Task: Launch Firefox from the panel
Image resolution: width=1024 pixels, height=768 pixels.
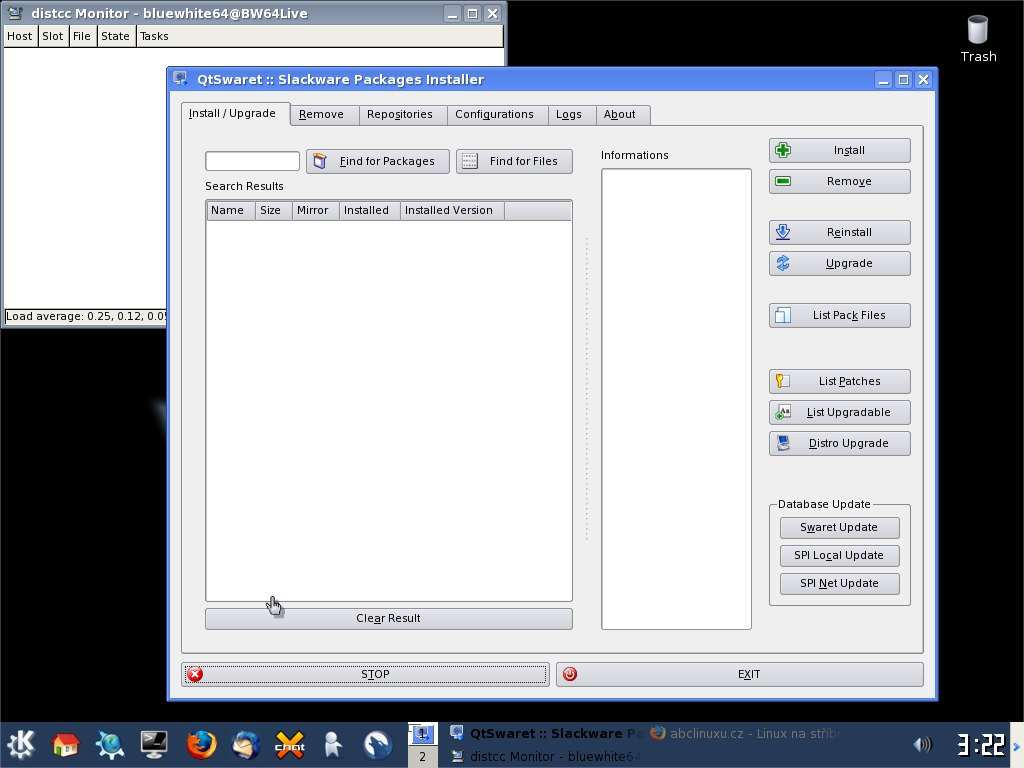Action: (201, 744)
